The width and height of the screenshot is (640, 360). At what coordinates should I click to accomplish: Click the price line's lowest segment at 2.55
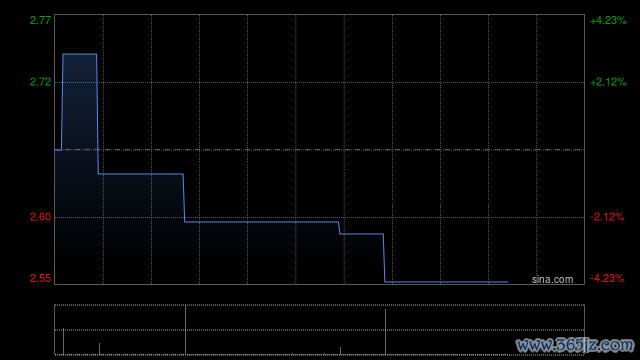point(446,282)
